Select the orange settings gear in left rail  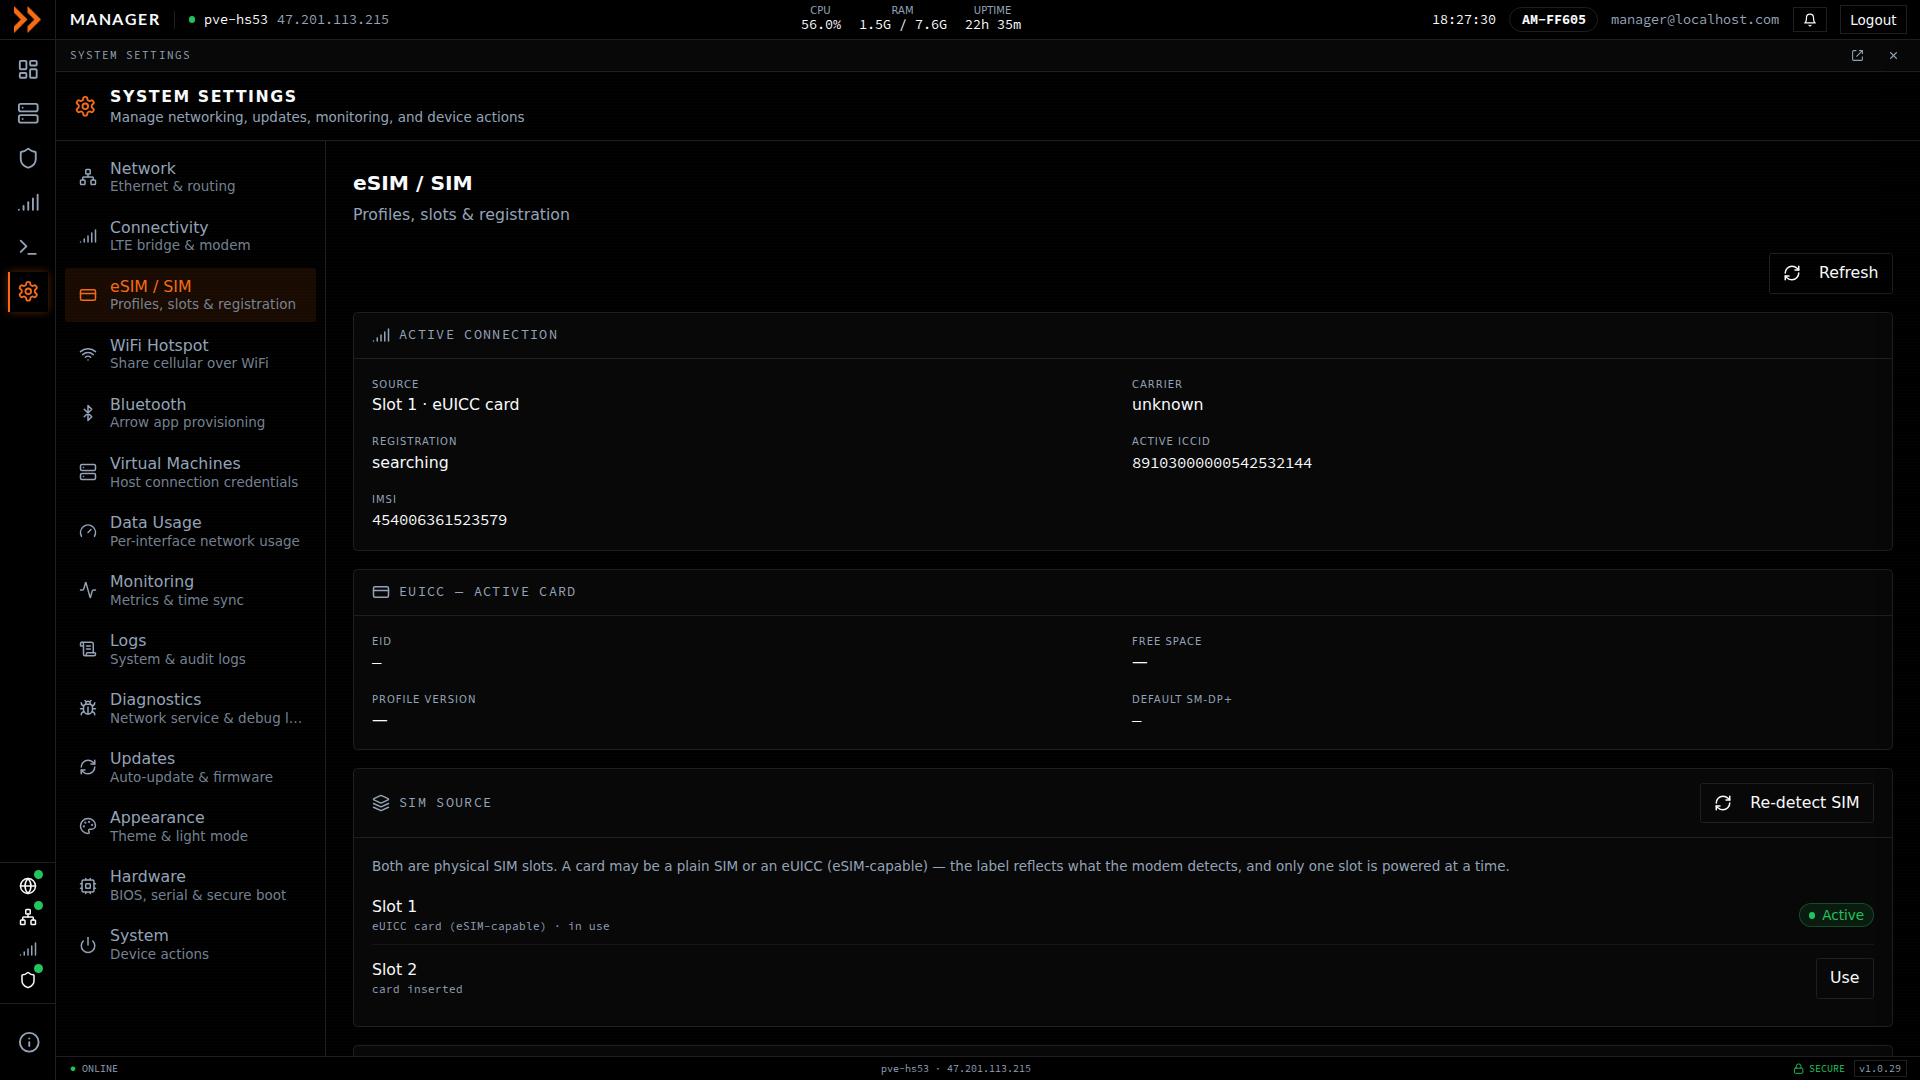point(28,292)
